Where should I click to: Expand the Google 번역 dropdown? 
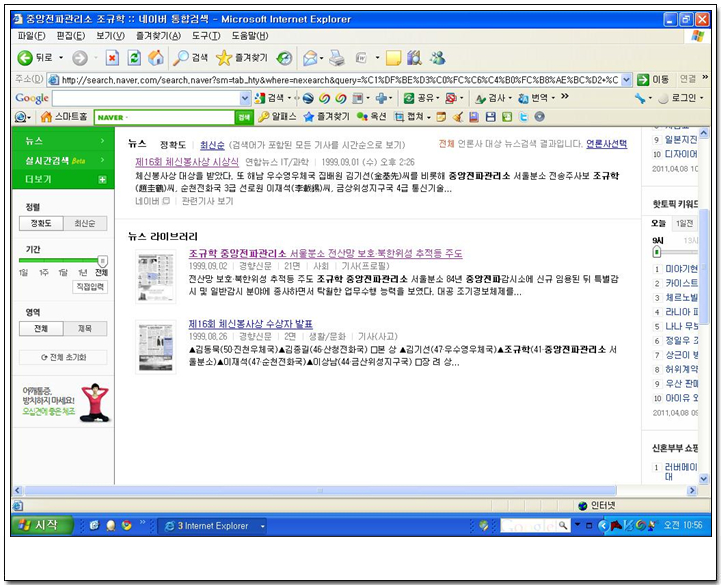click(553, 98)
